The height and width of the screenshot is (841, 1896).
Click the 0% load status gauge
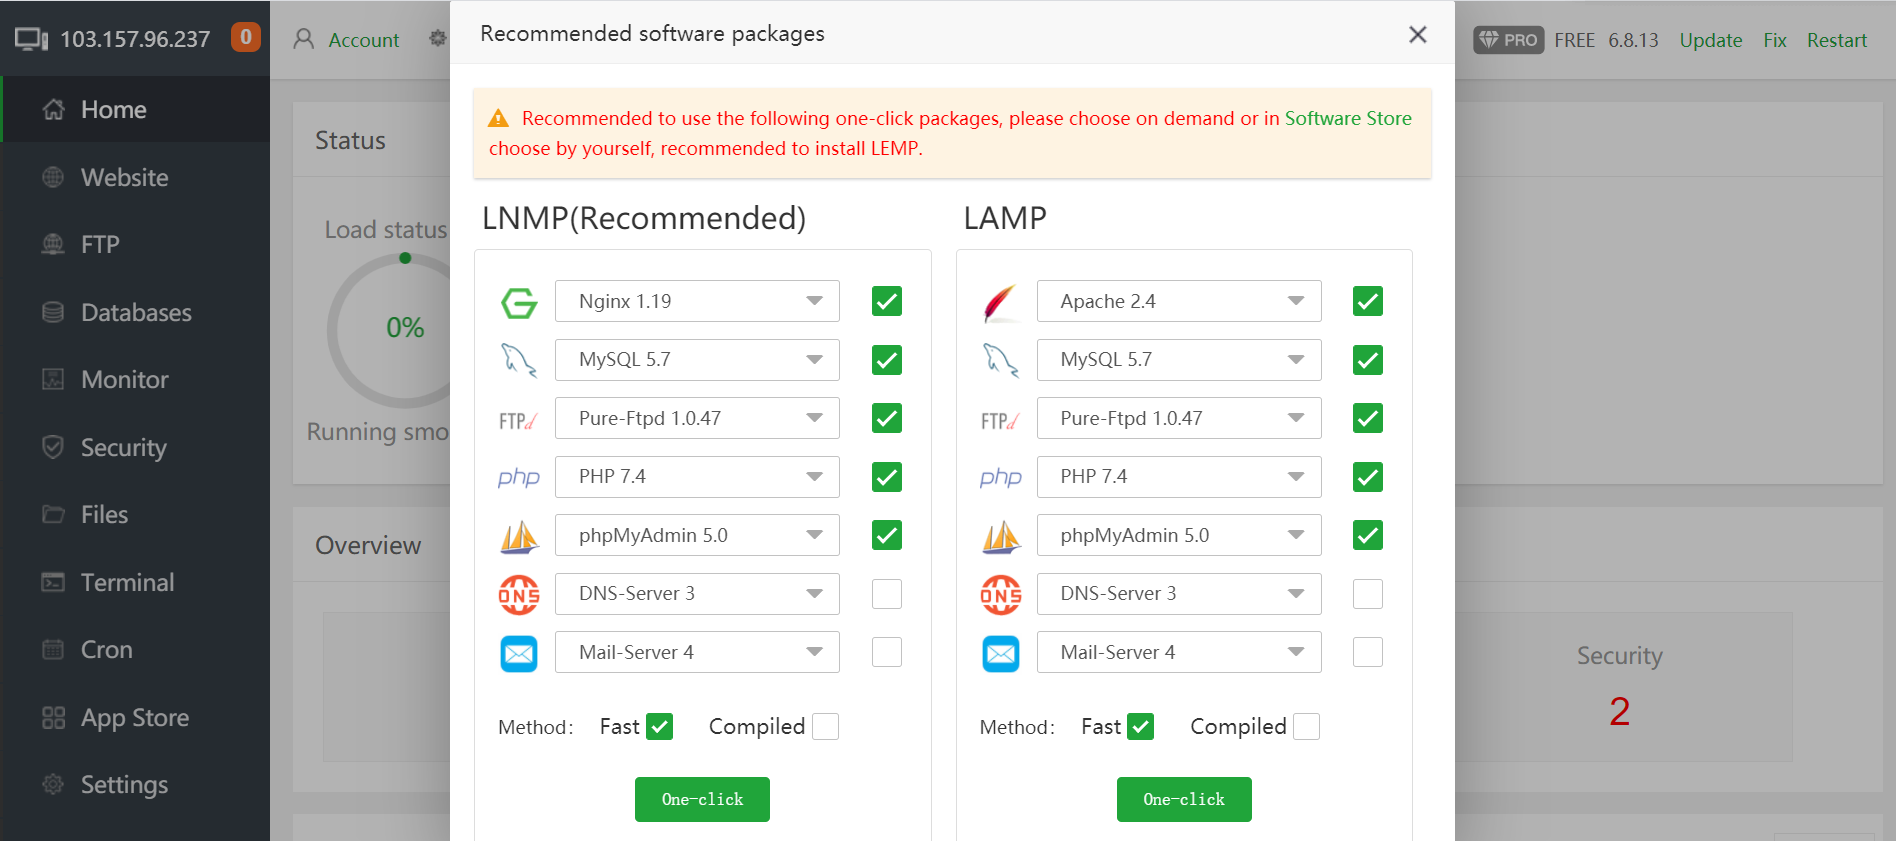(x=405, y=328)
